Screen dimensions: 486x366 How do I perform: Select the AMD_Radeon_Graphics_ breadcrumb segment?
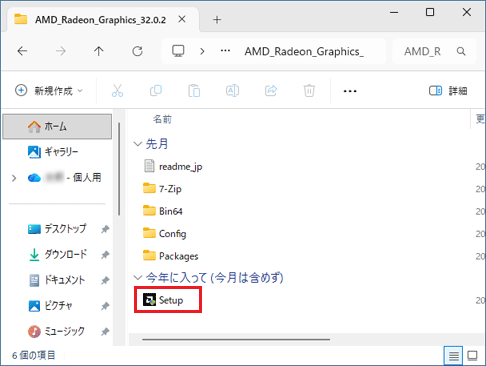coord(304,52)
